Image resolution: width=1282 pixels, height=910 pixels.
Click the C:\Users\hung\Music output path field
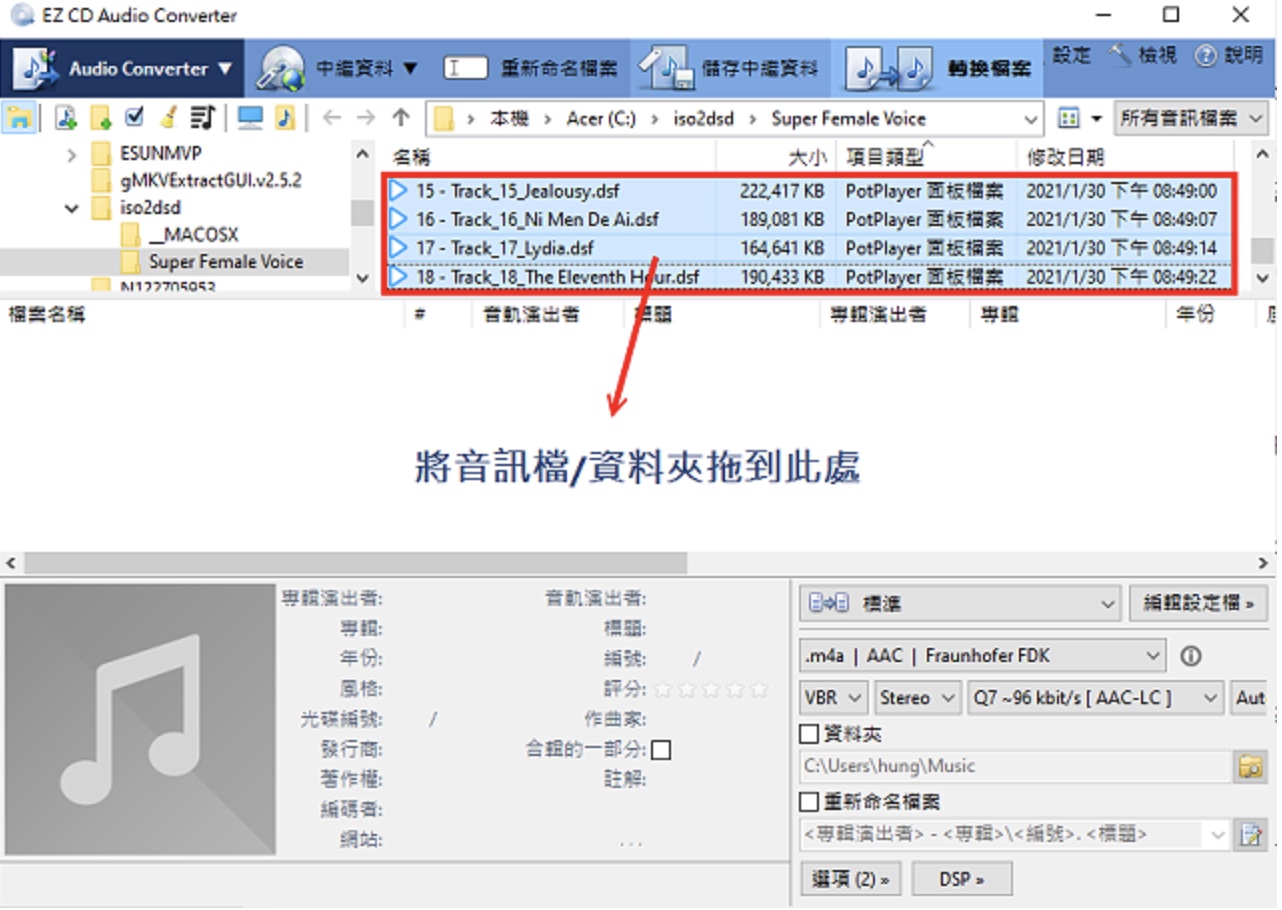(1015, 767)
